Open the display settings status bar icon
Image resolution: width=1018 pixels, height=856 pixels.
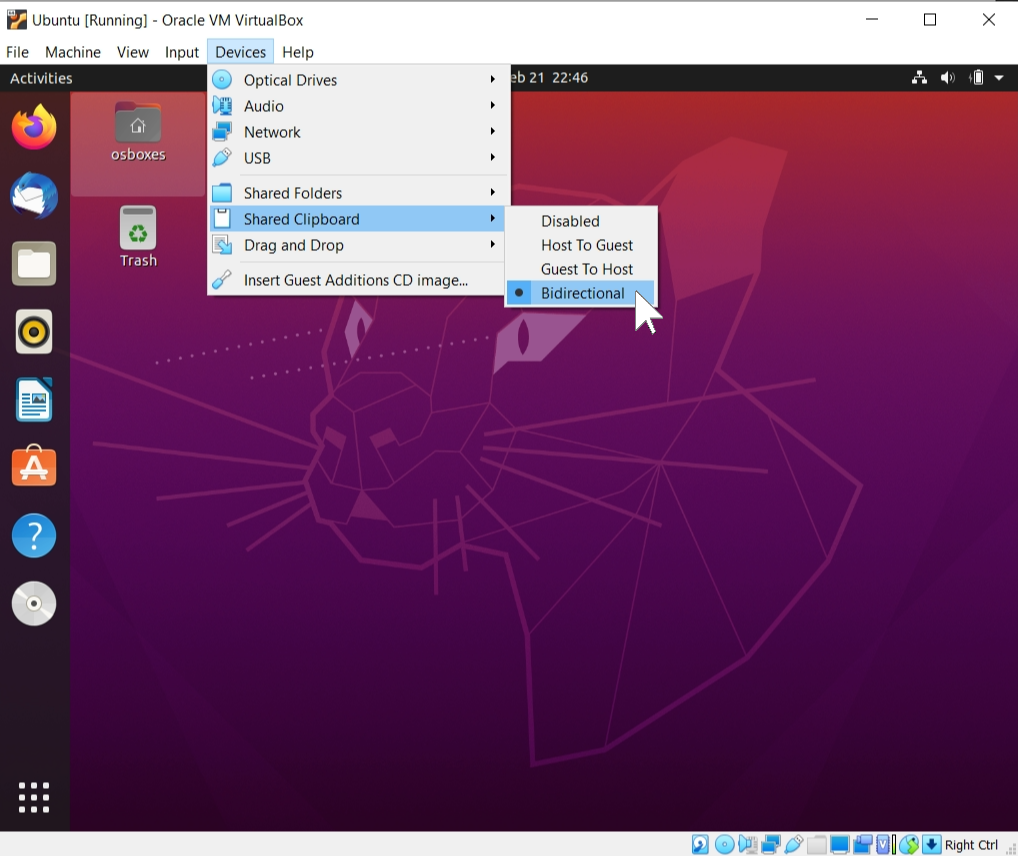(839, 844)
